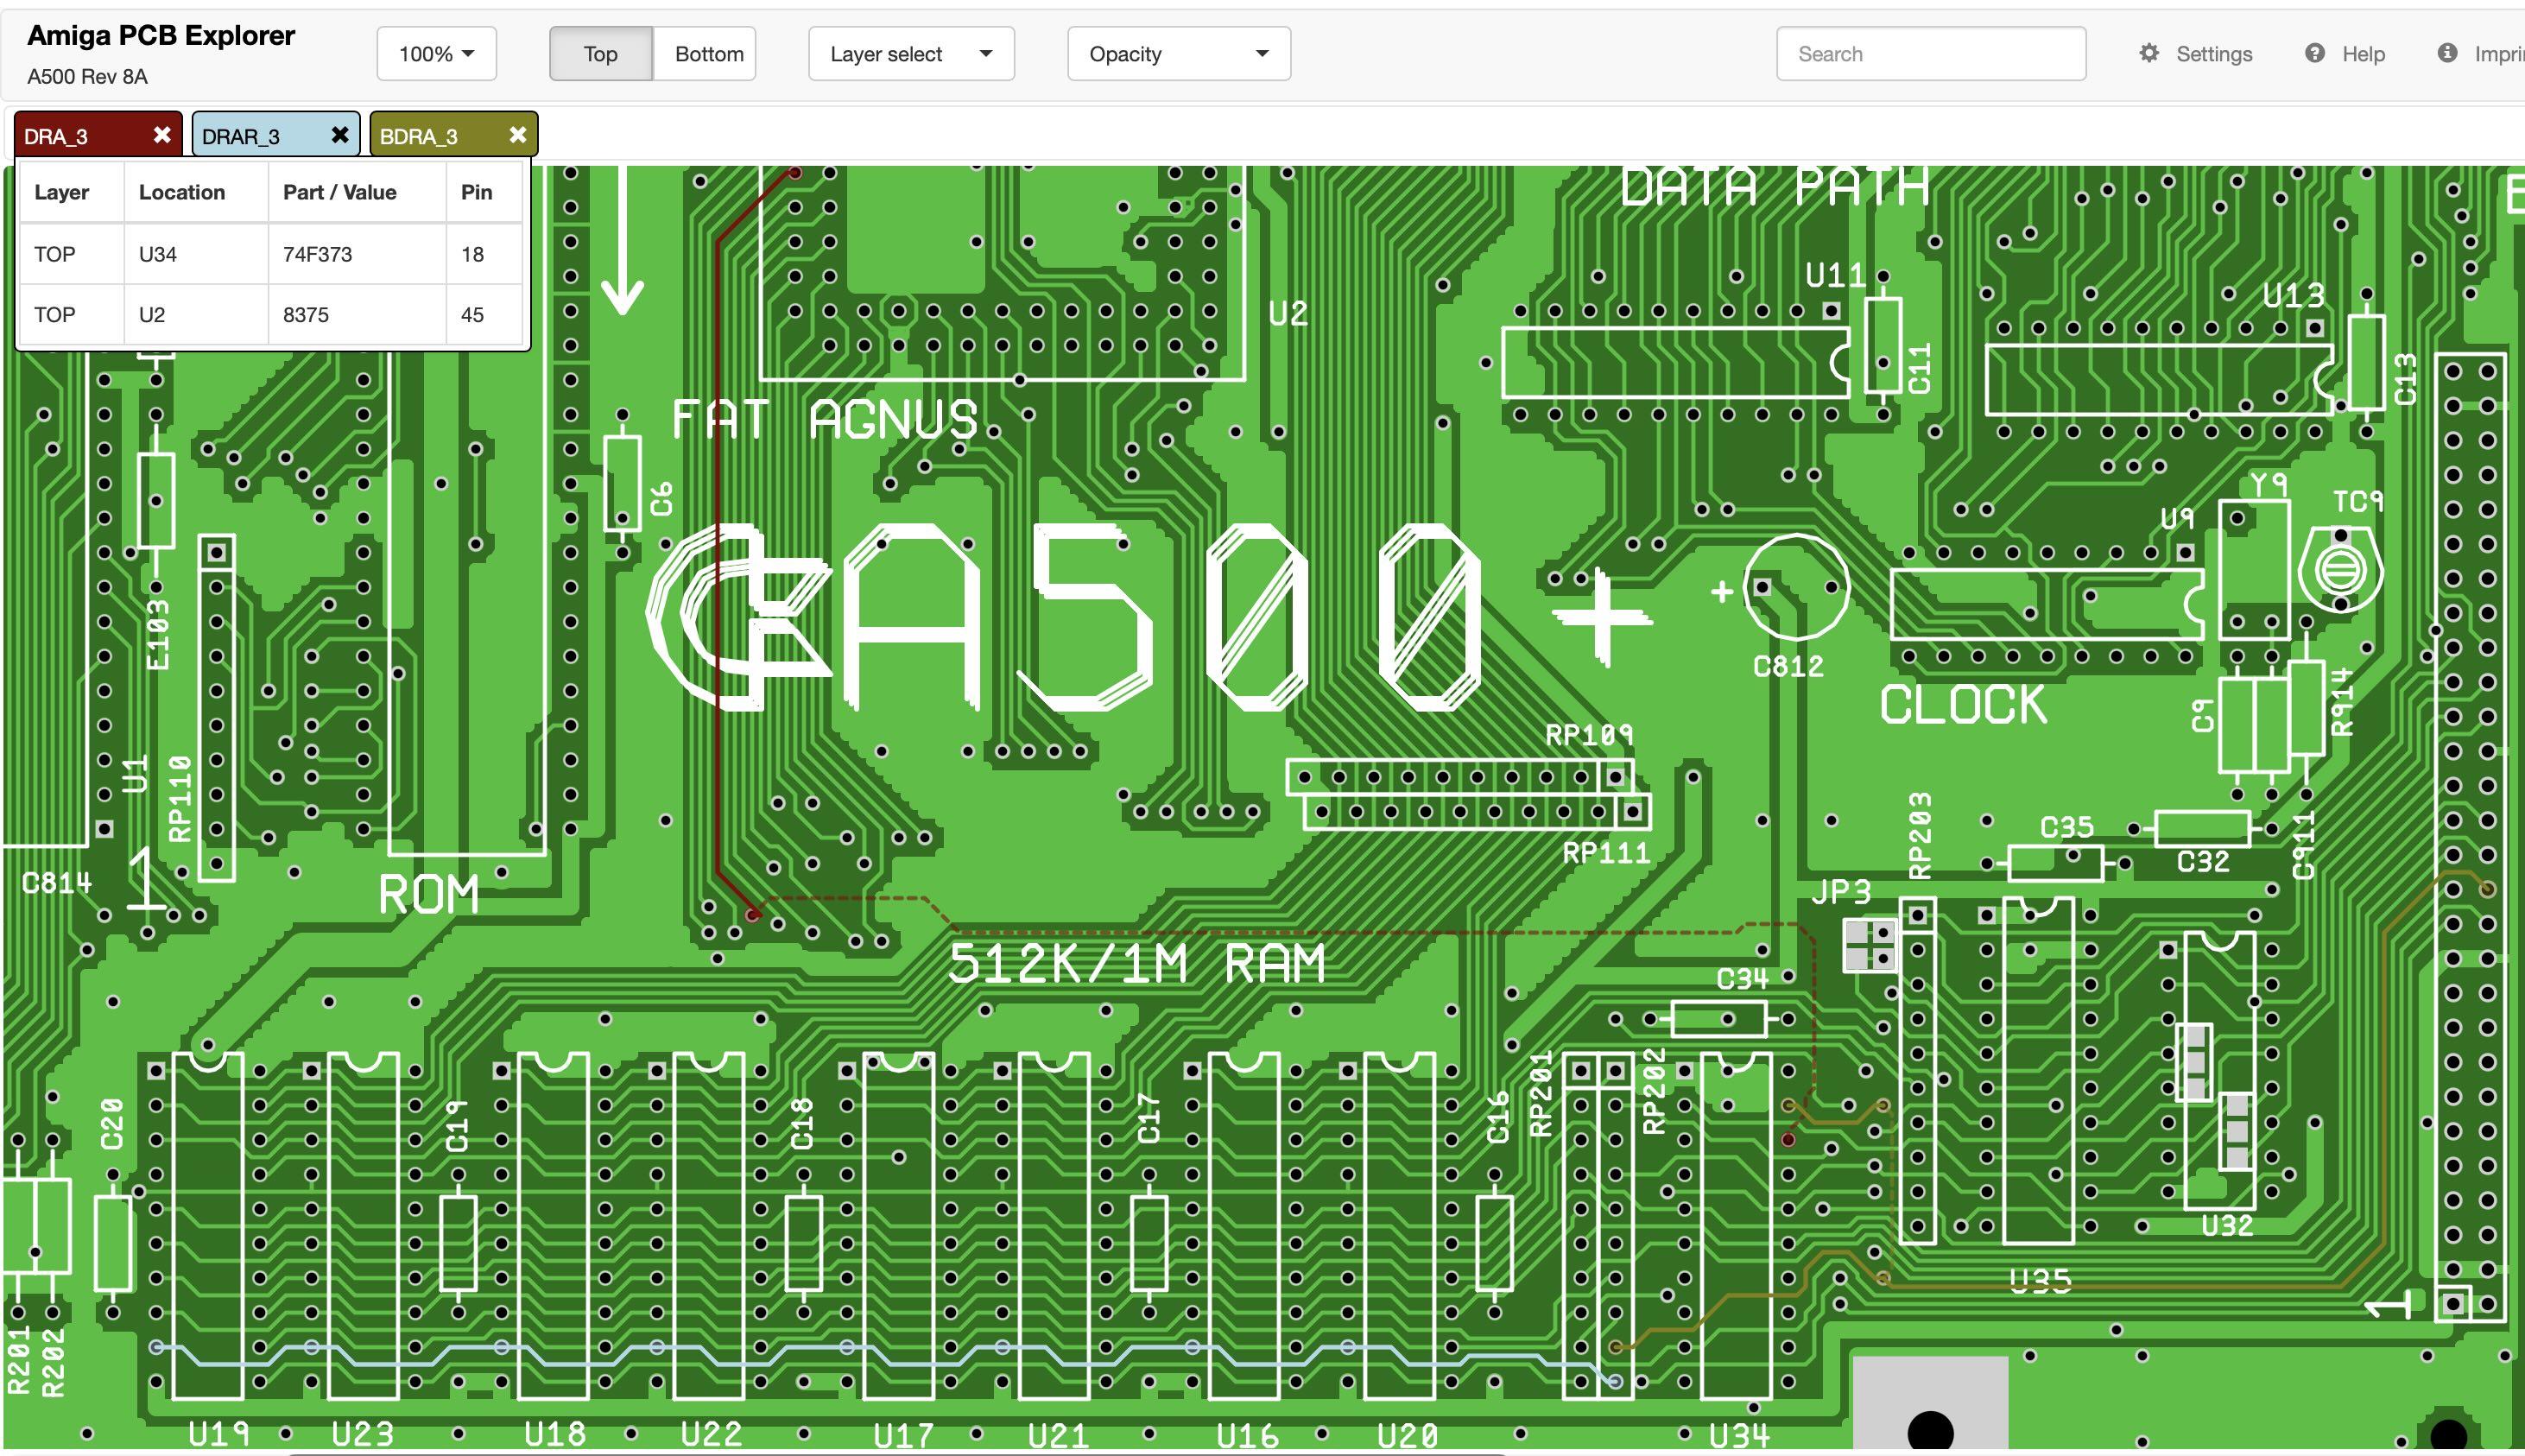Click the U34 chip outline
The height and width of the screenshot is (1456, 2525).
1736,1226
